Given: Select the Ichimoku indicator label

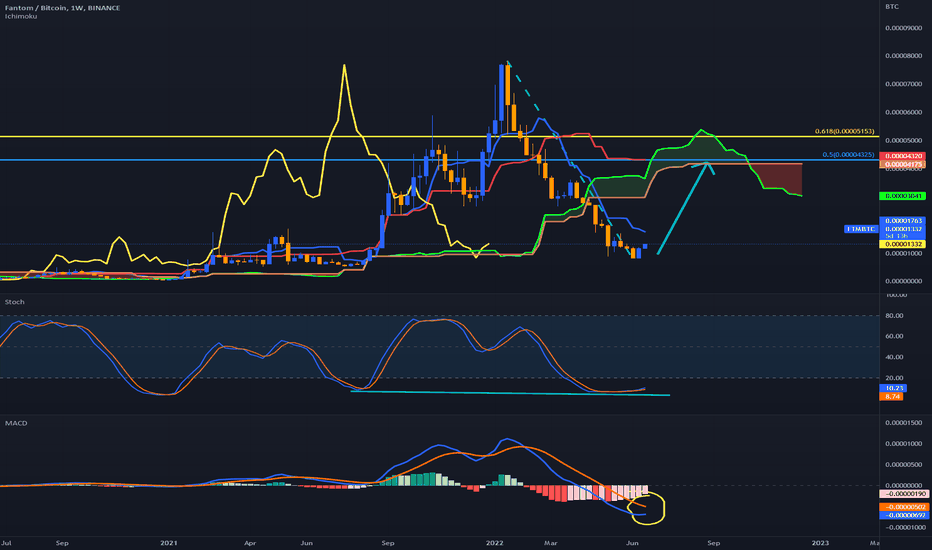Looking at the screenshot, I should point(21,17).
